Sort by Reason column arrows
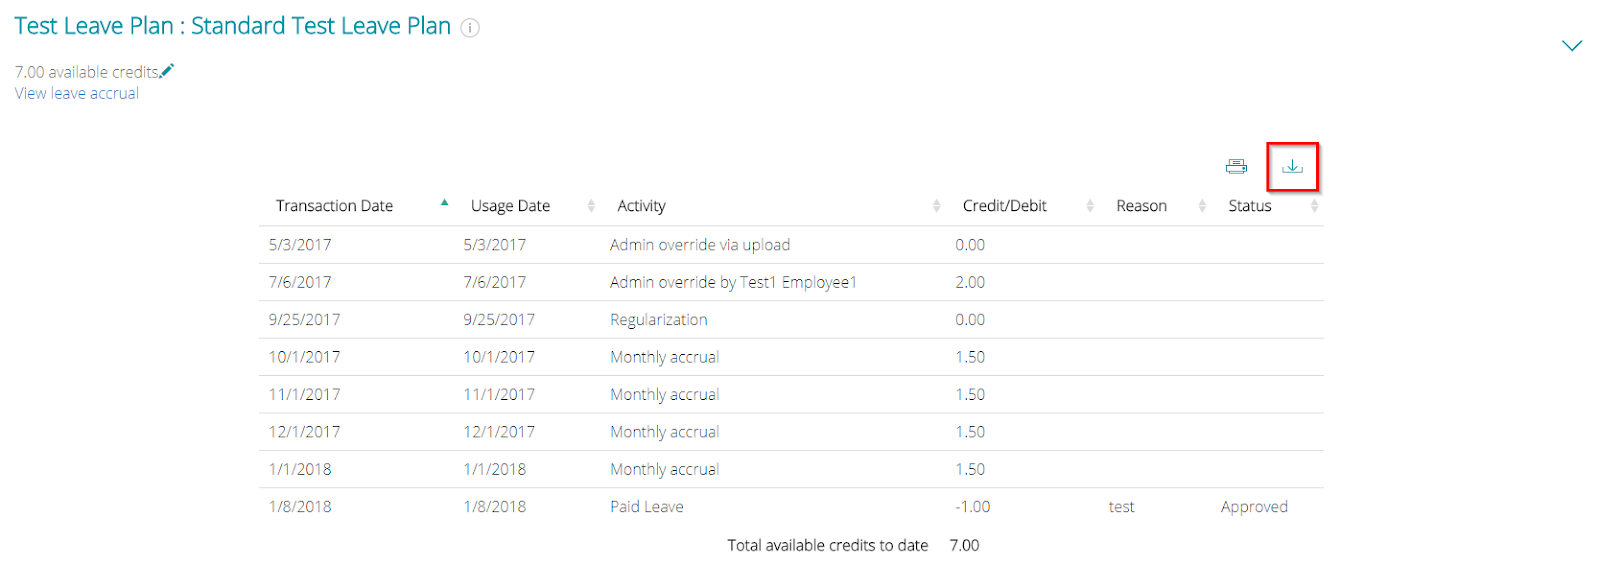Screen dimensions: 1600x565 1202,205
